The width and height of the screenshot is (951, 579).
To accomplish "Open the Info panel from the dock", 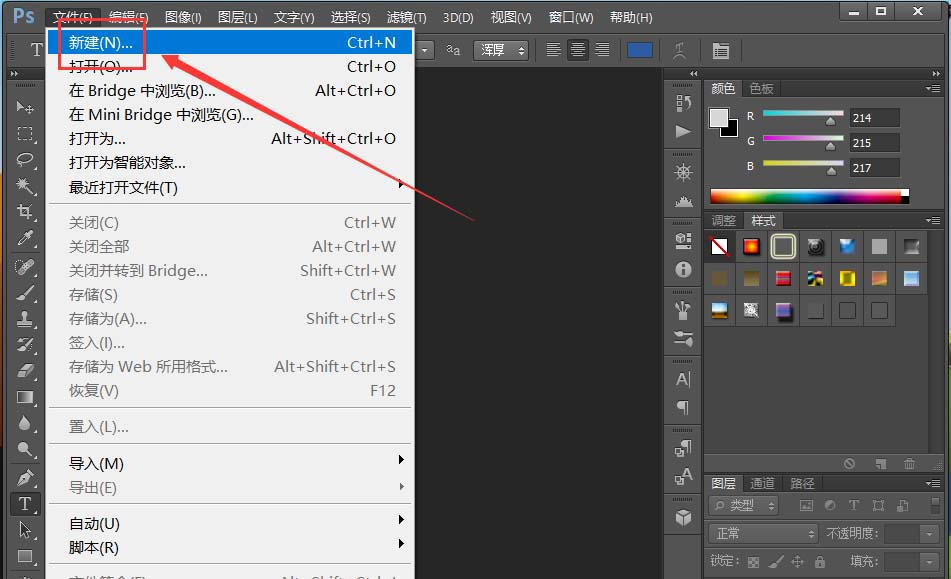I will 684,269.
